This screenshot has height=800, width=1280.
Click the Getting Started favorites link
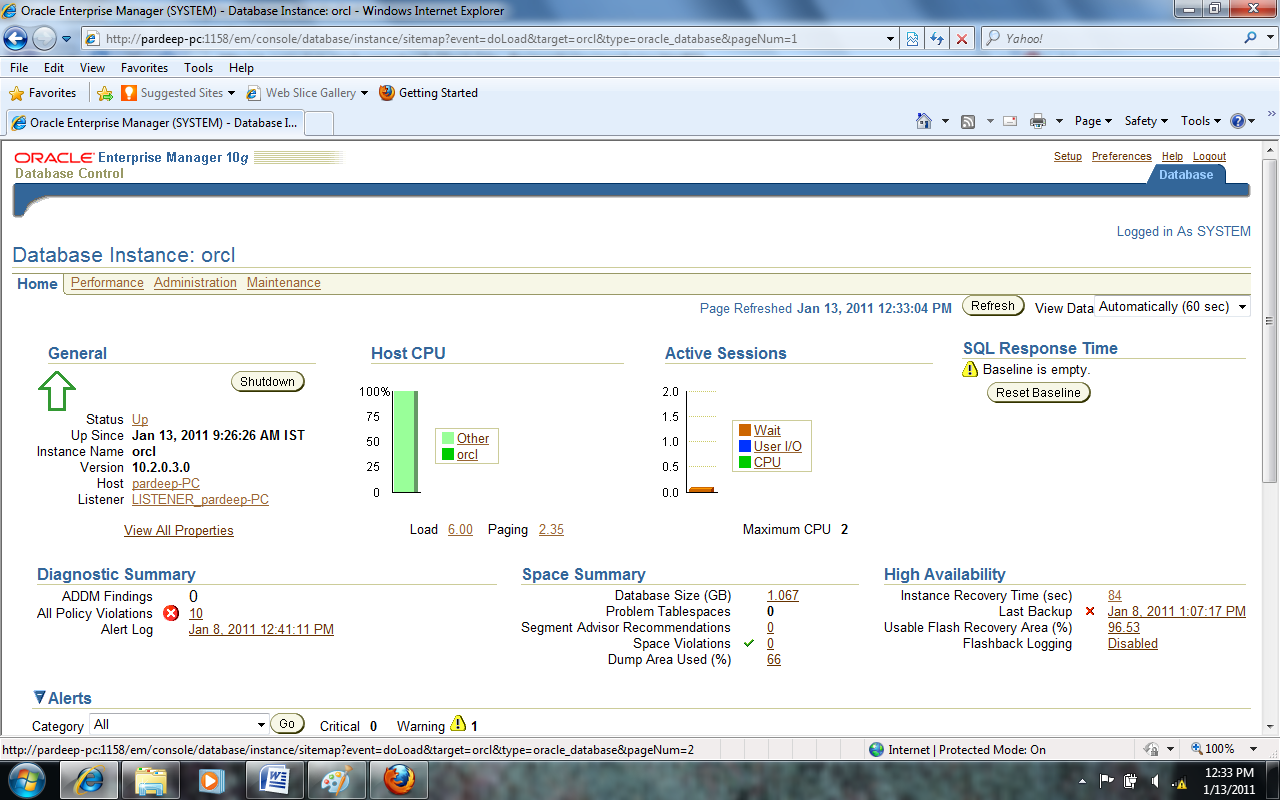(428, 93)
